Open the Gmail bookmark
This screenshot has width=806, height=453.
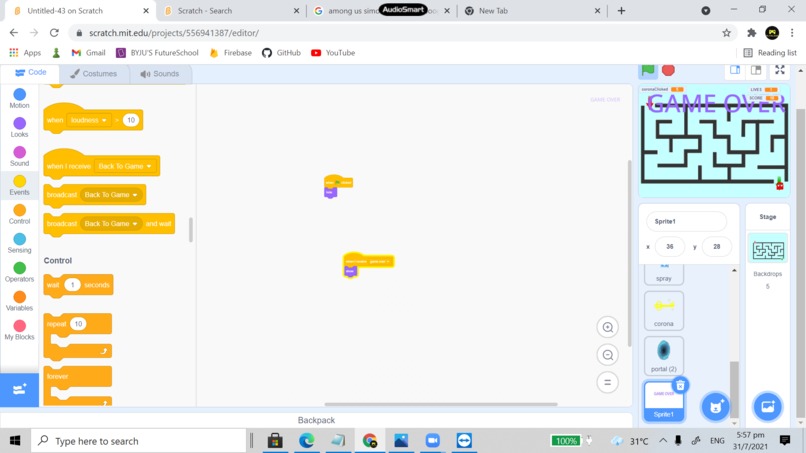click(88, 53)
